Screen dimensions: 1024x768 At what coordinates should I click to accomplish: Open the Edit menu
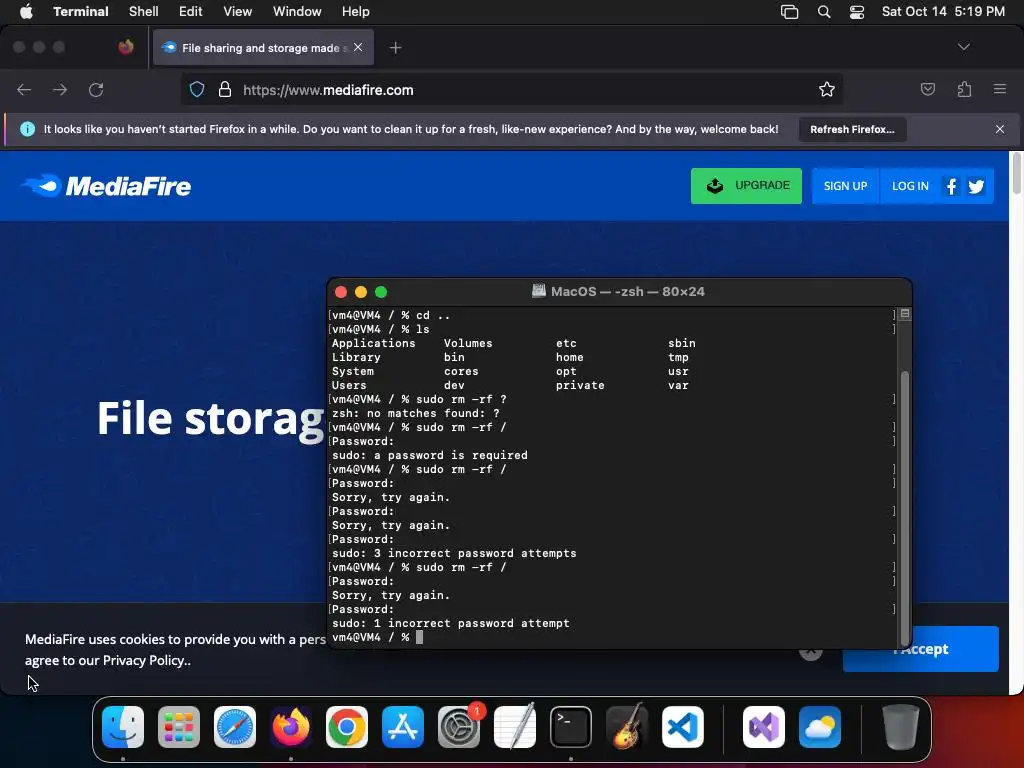click(191, 11)
